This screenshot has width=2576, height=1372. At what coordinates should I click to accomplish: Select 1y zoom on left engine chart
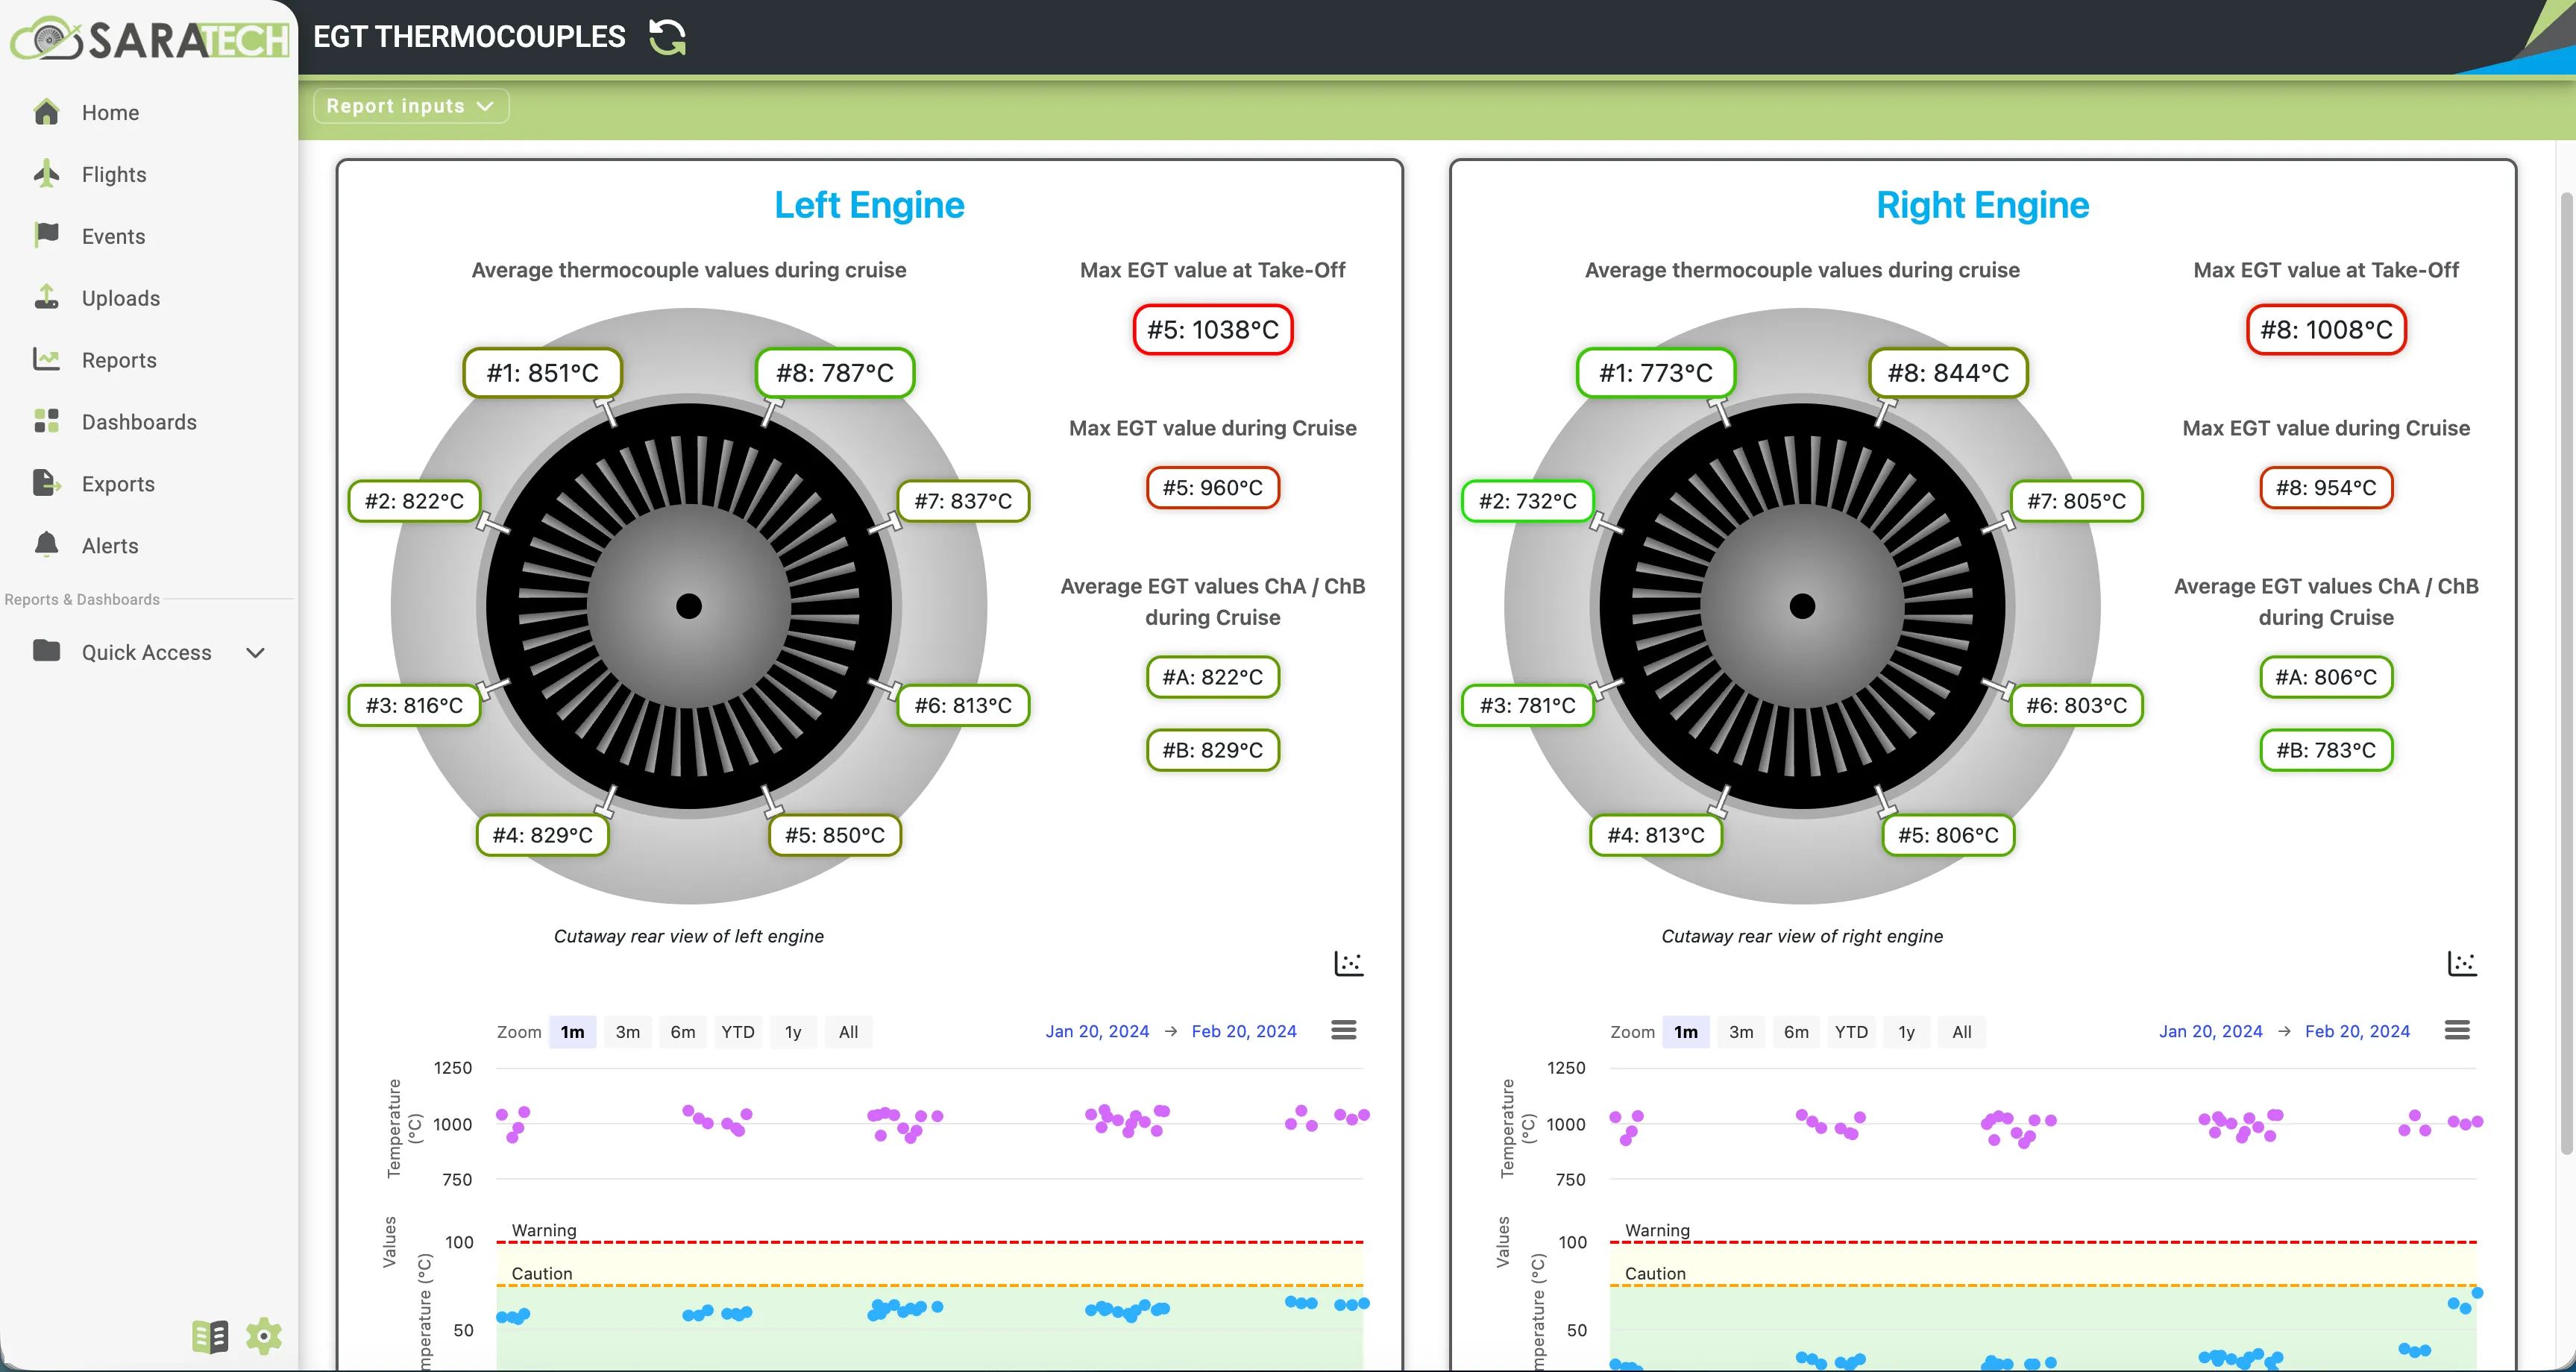click(793, 1032)
